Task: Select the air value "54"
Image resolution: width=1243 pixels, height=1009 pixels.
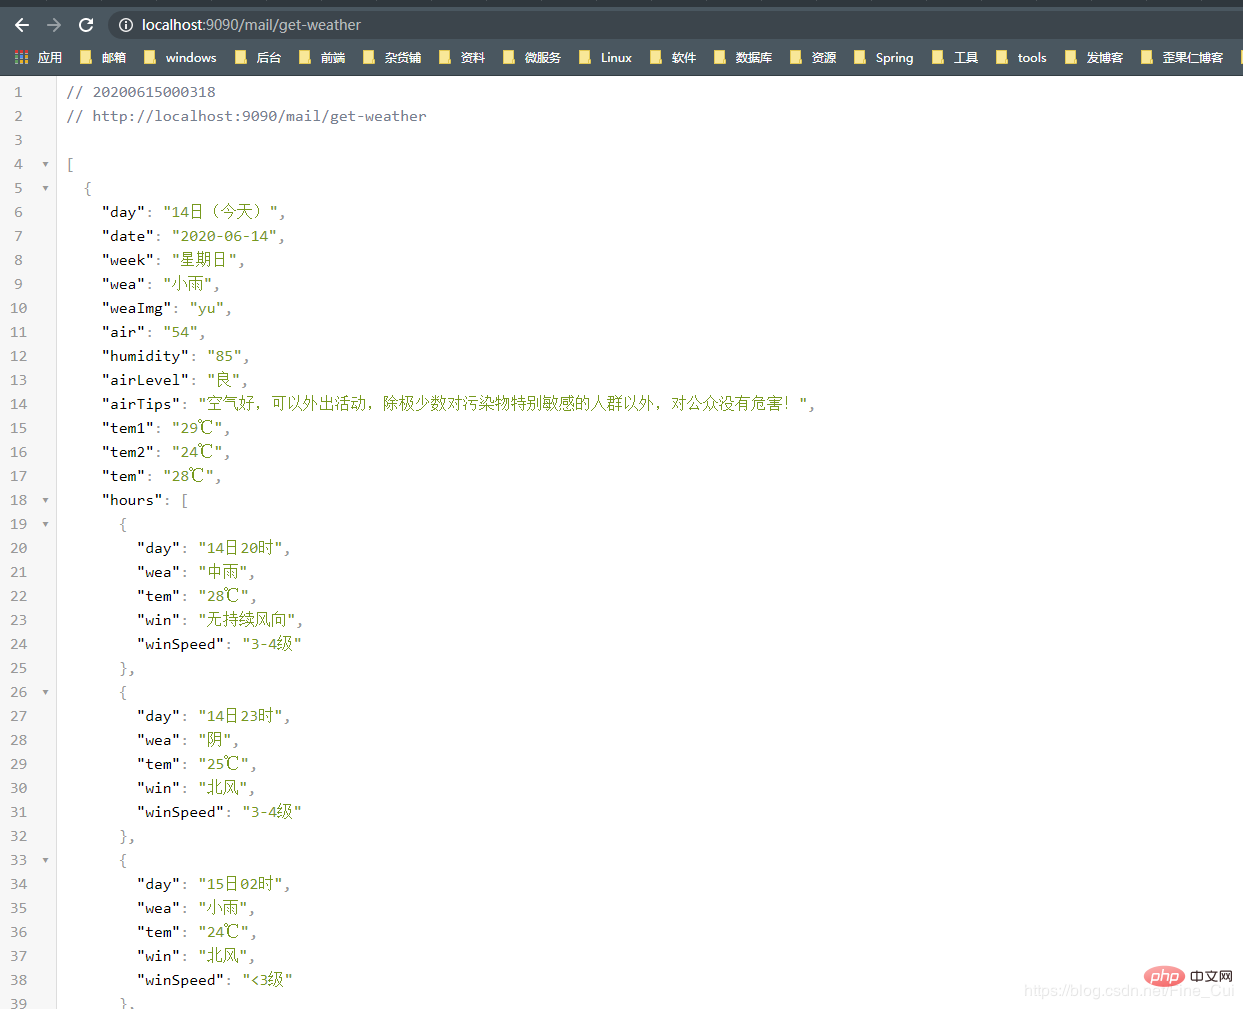Action: [x=181, y=332]
